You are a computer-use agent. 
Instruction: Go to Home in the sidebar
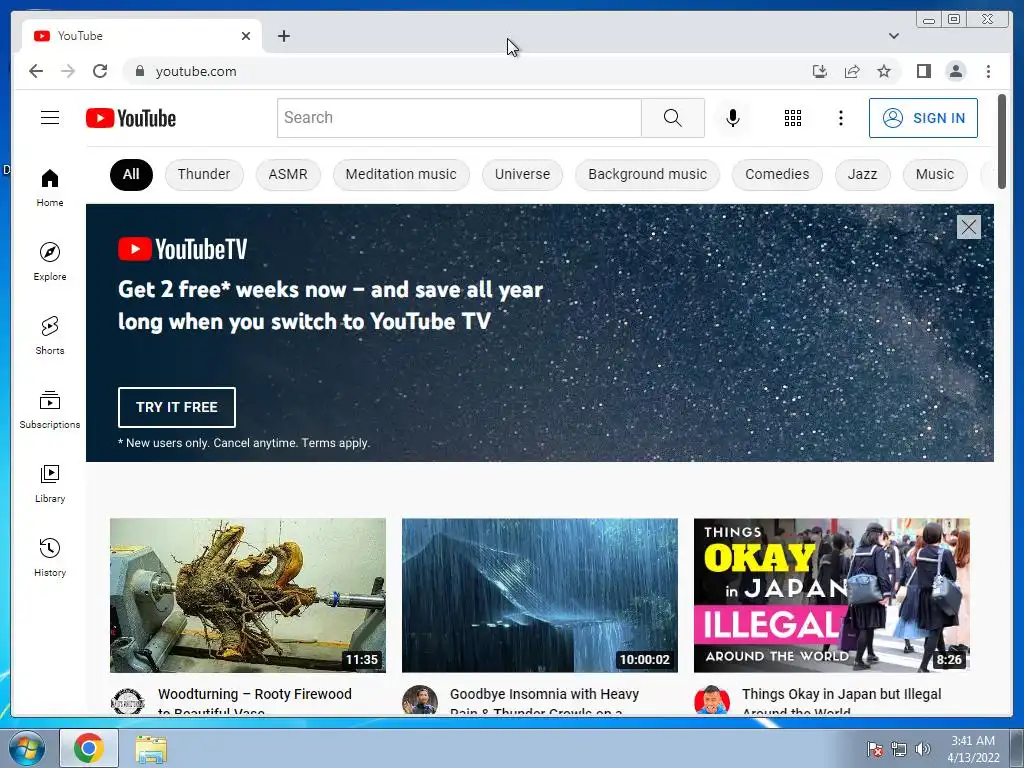coord(50,188)
